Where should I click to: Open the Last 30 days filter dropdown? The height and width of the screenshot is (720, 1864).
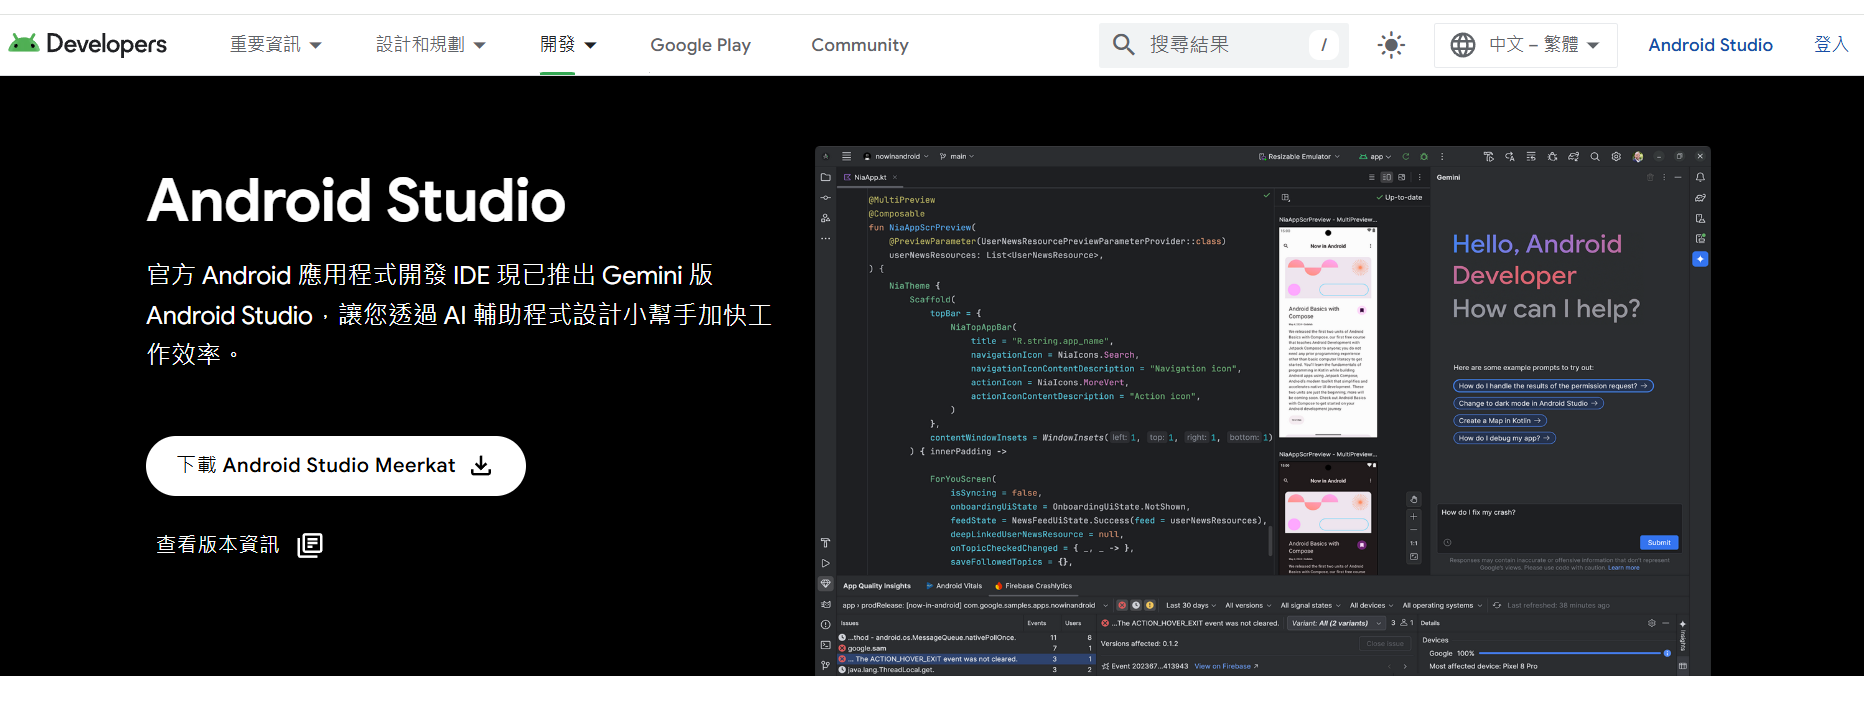(x=1191, y=605)
